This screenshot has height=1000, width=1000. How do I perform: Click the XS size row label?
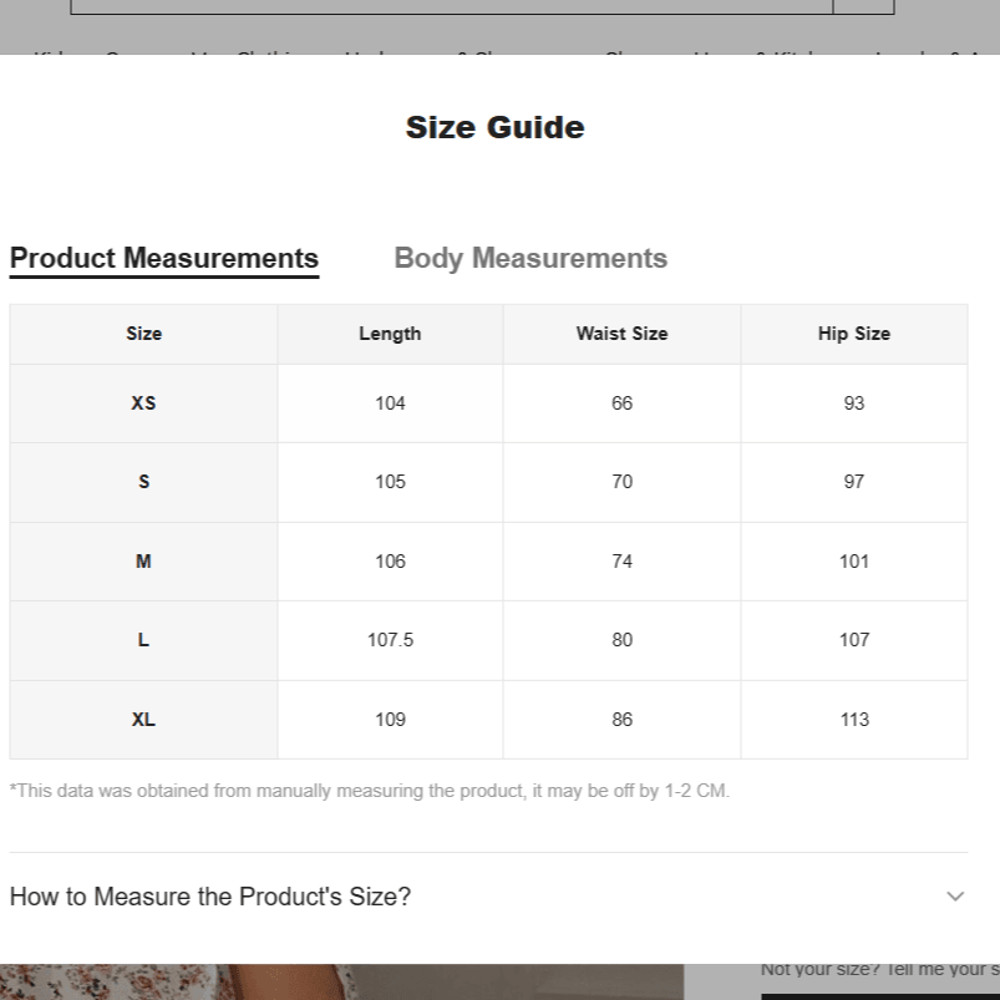point(143,403)
